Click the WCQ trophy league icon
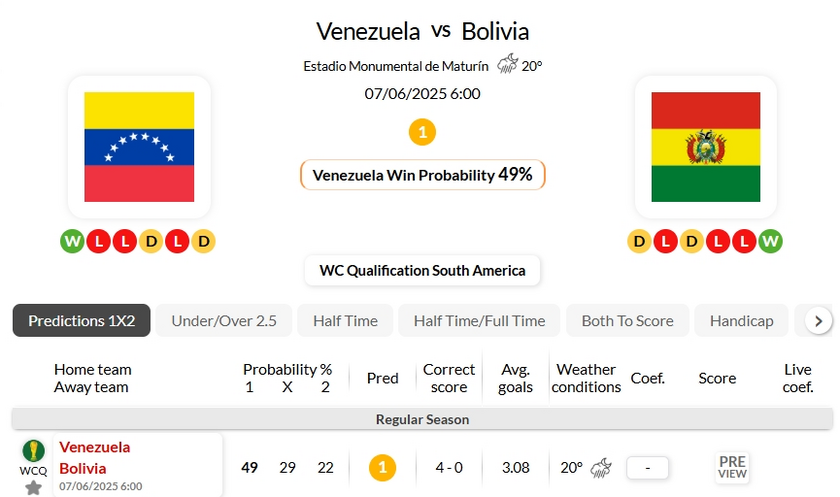 [x=33, y=451]
